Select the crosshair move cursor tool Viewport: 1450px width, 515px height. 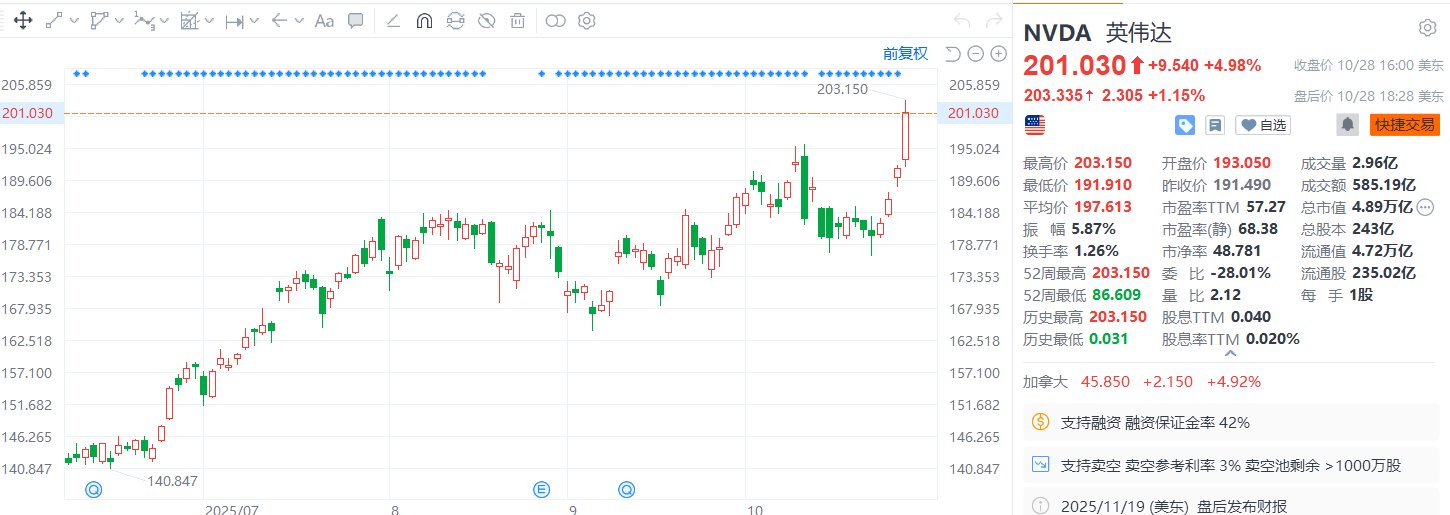click(x=21, y=20)
